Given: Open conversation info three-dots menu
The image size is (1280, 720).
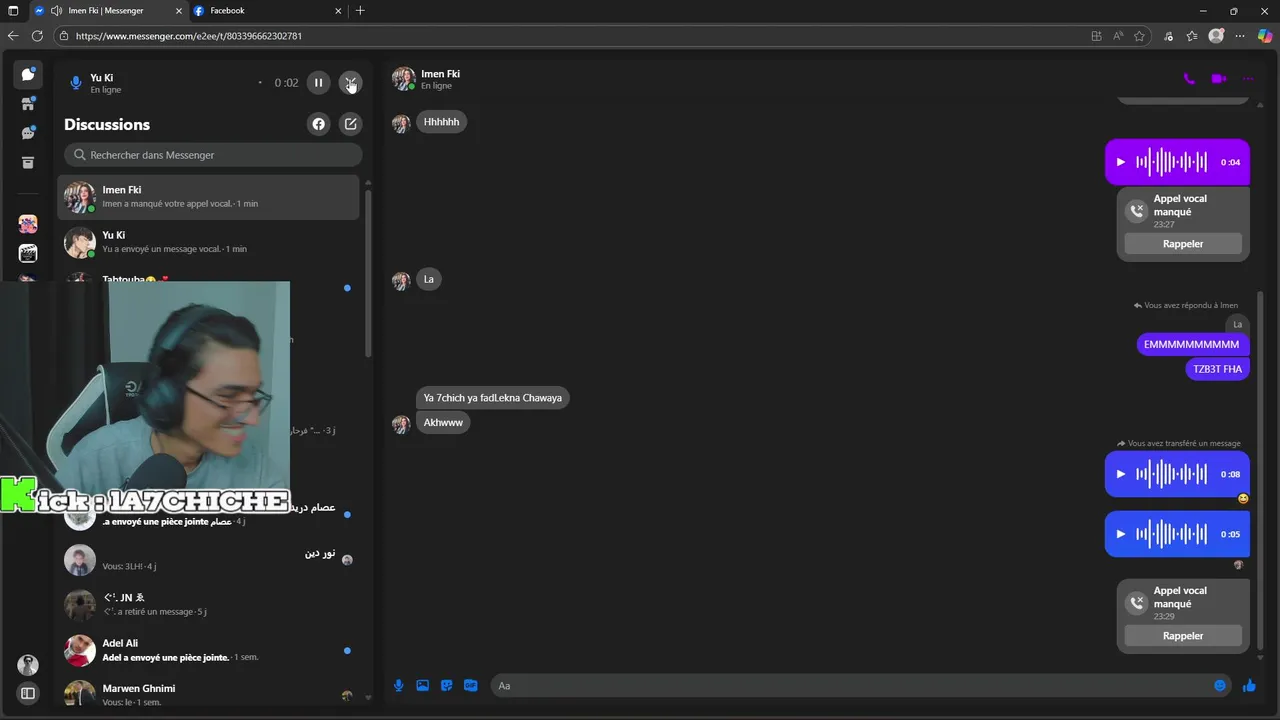Looking at the screenshot, I should [1248, 79].
